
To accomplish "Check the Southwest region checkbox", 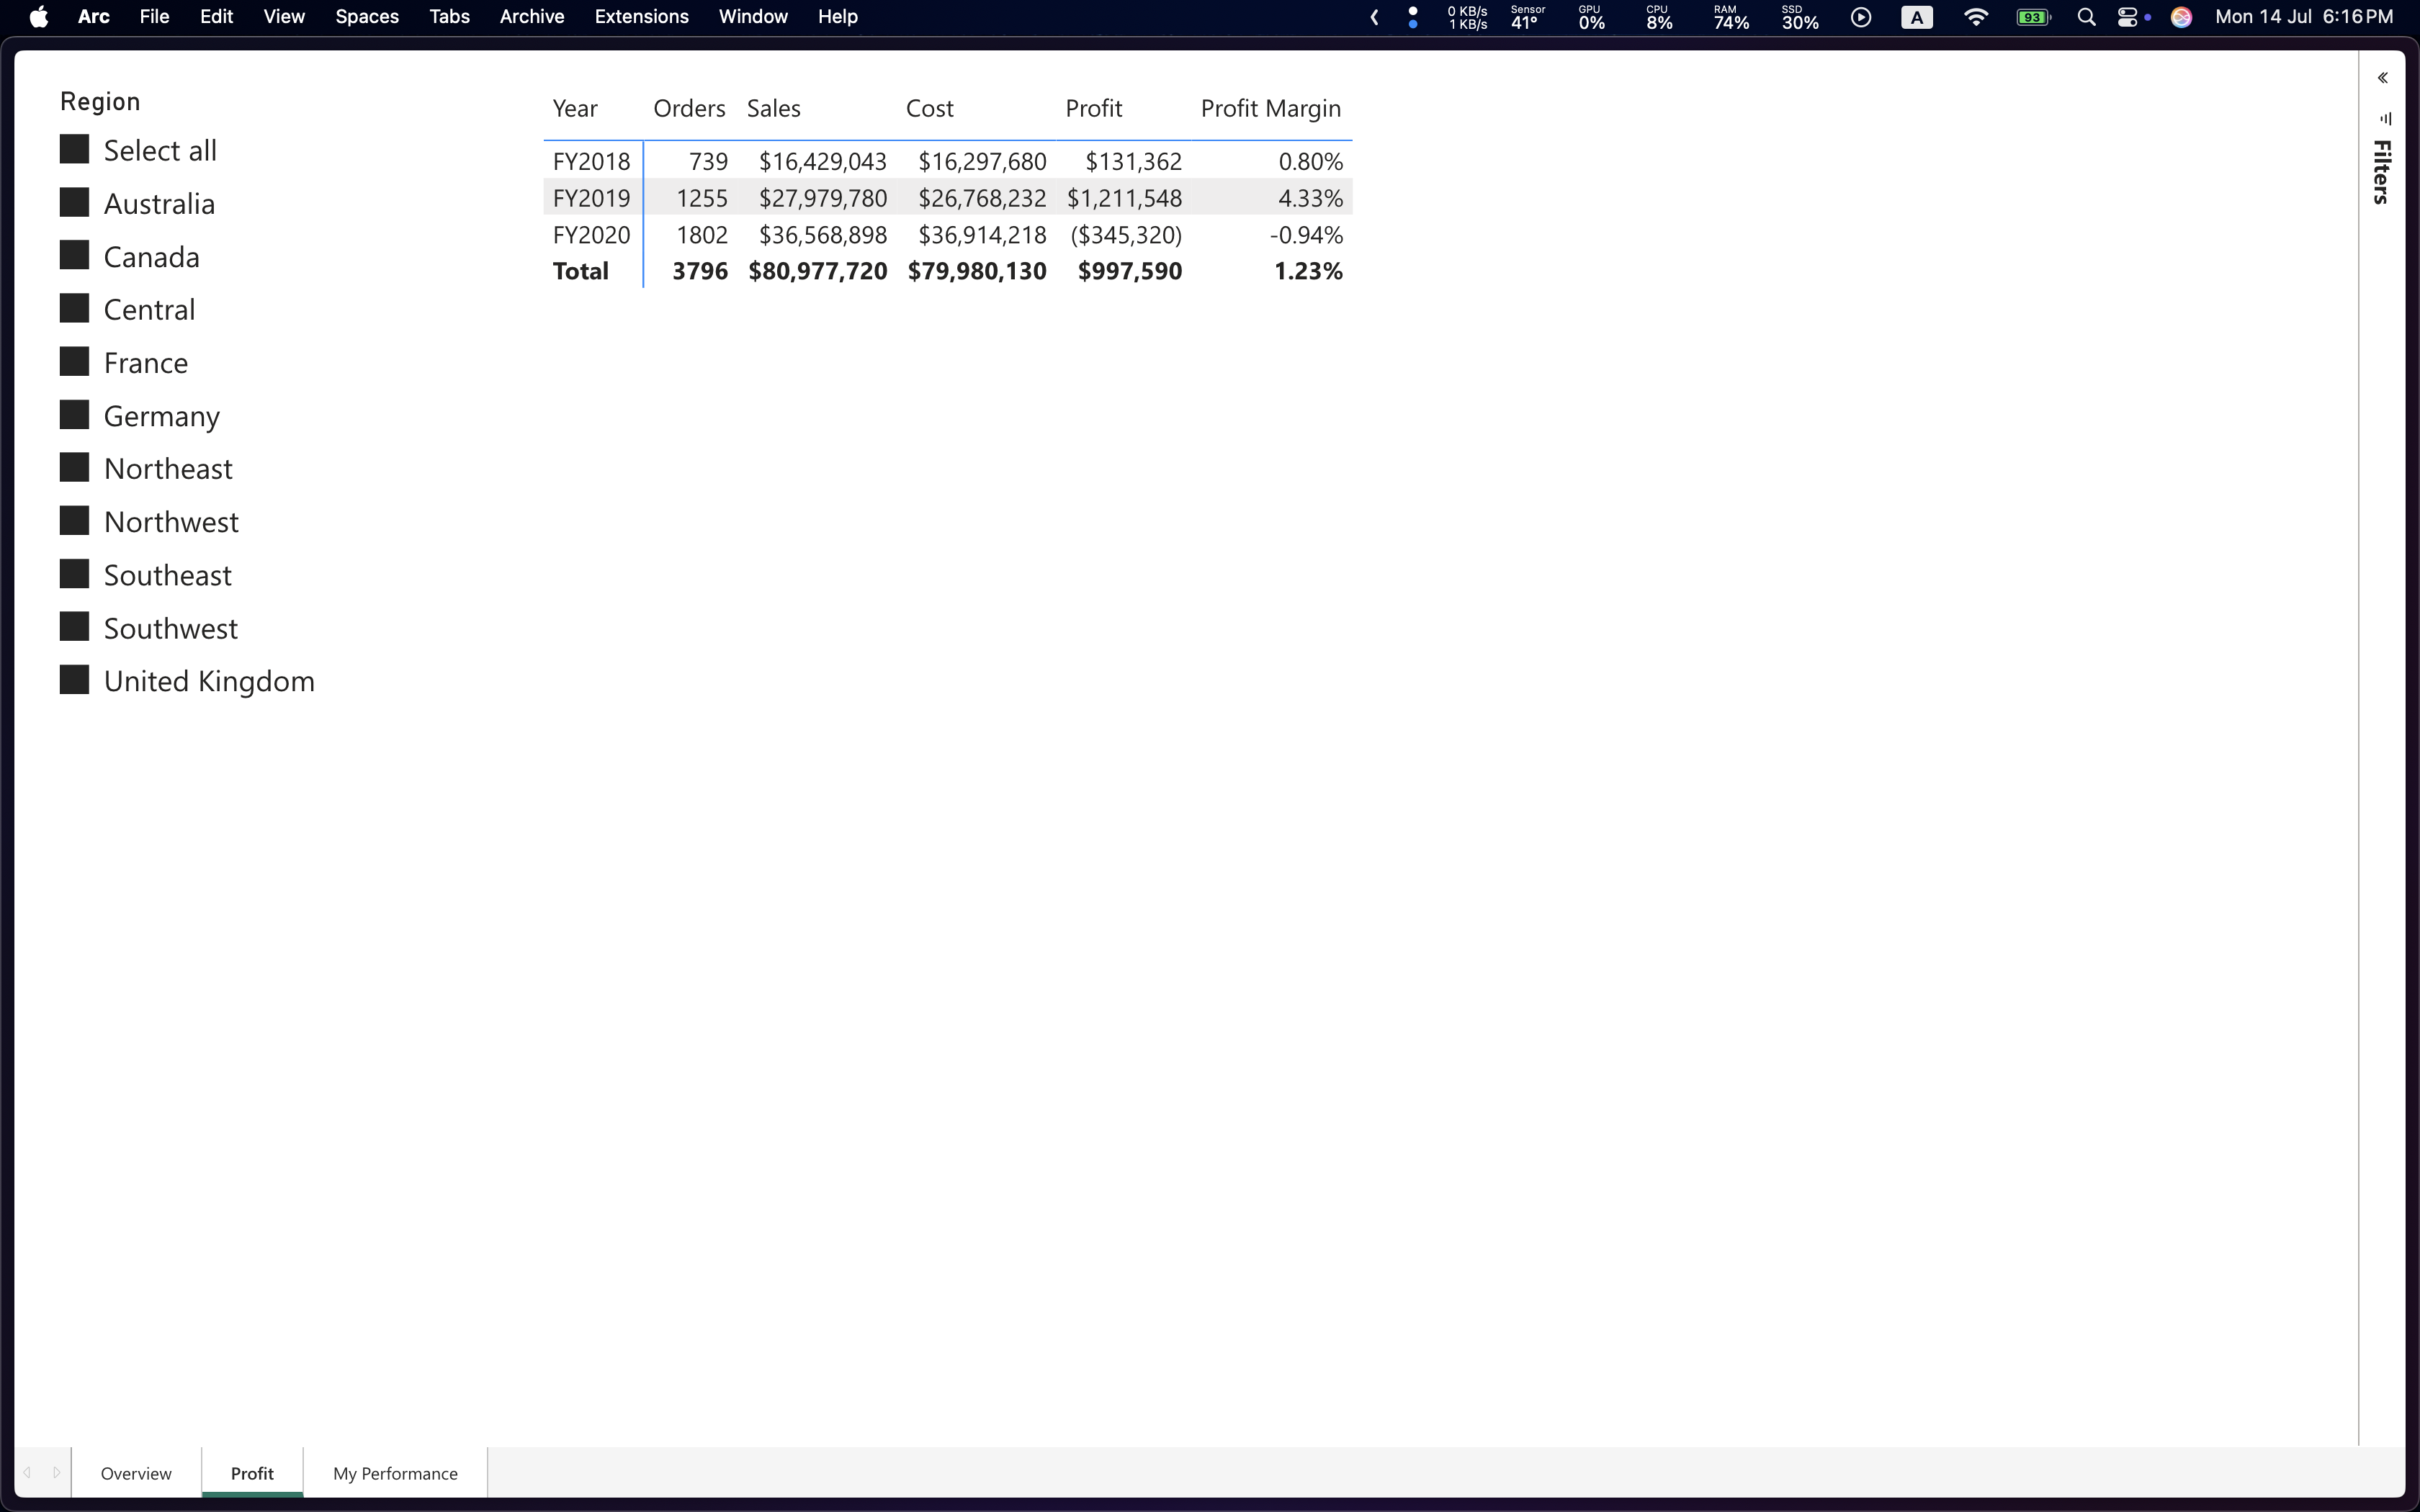I will pyautogui.click(x=75, y=627).
